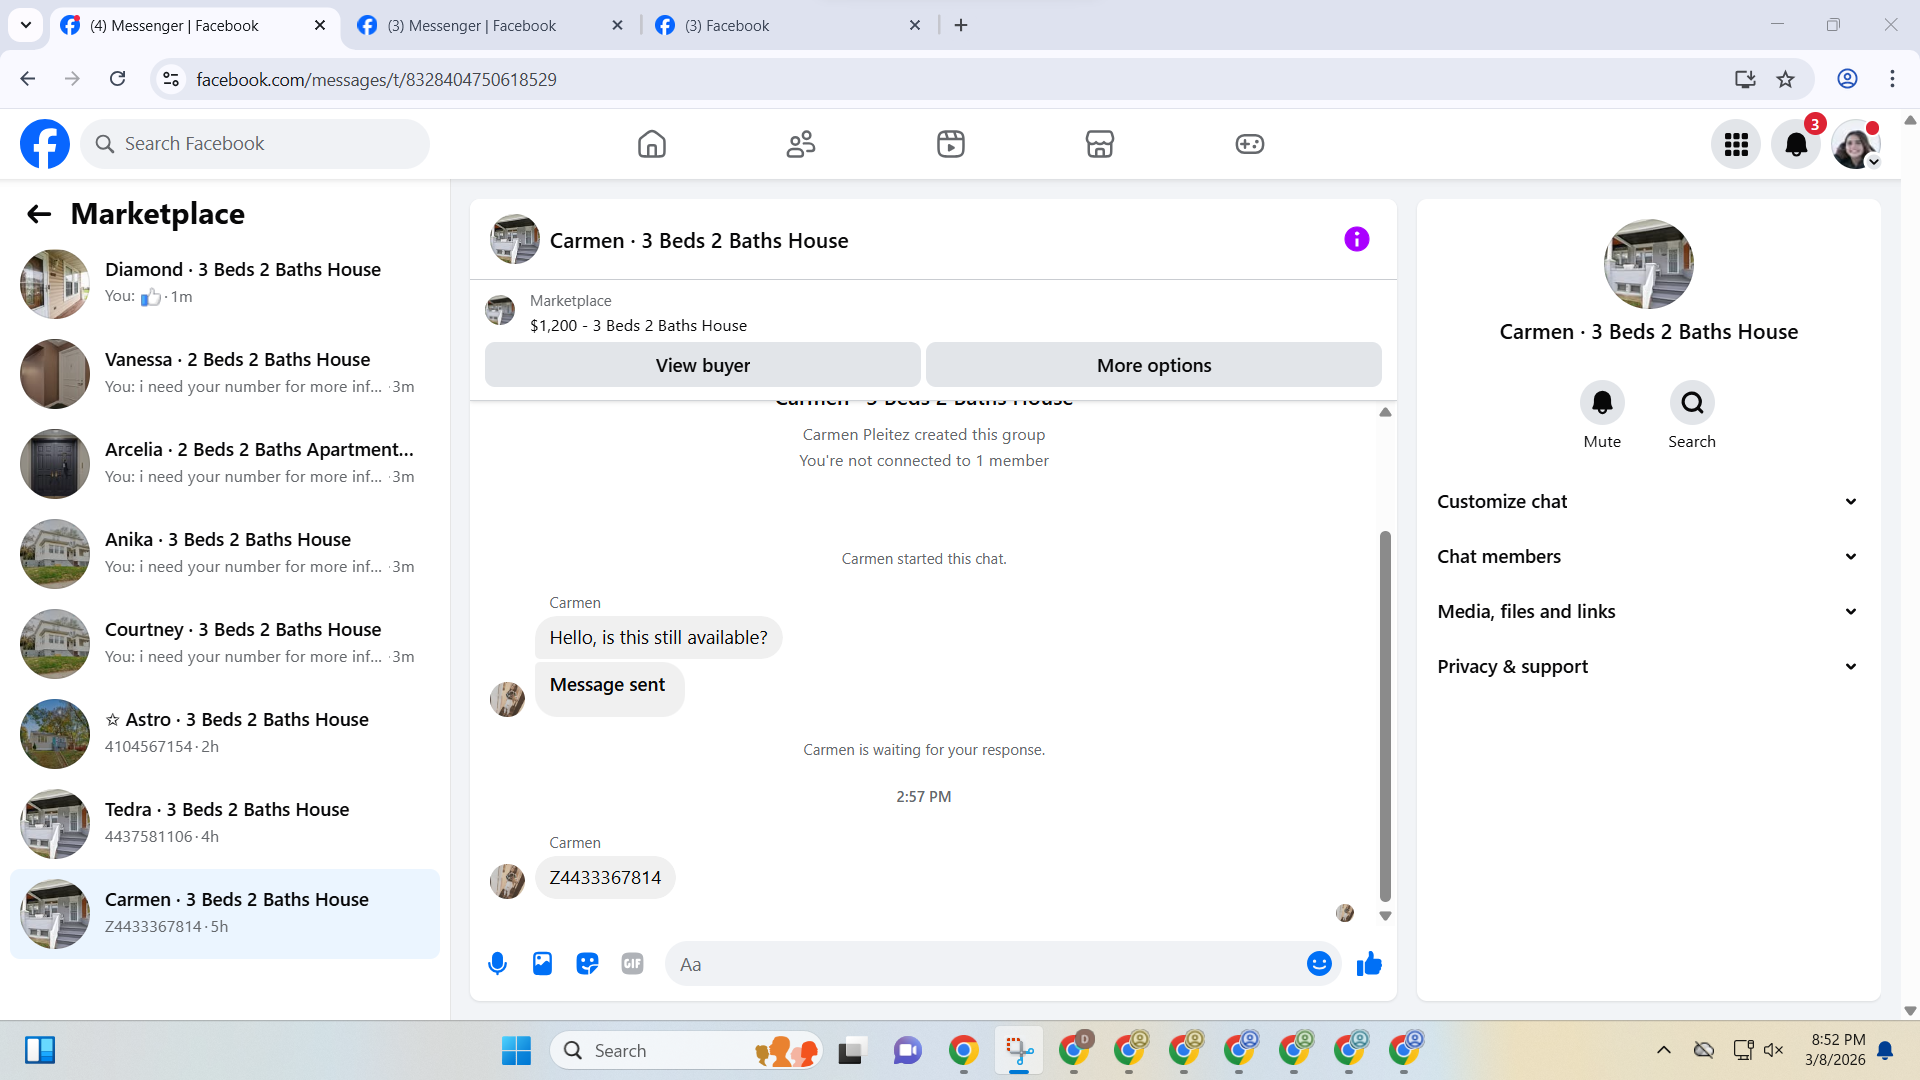Click the View buyer button
The height and width of the screenshot is (1080, 1920).
(x=702, y=365)
